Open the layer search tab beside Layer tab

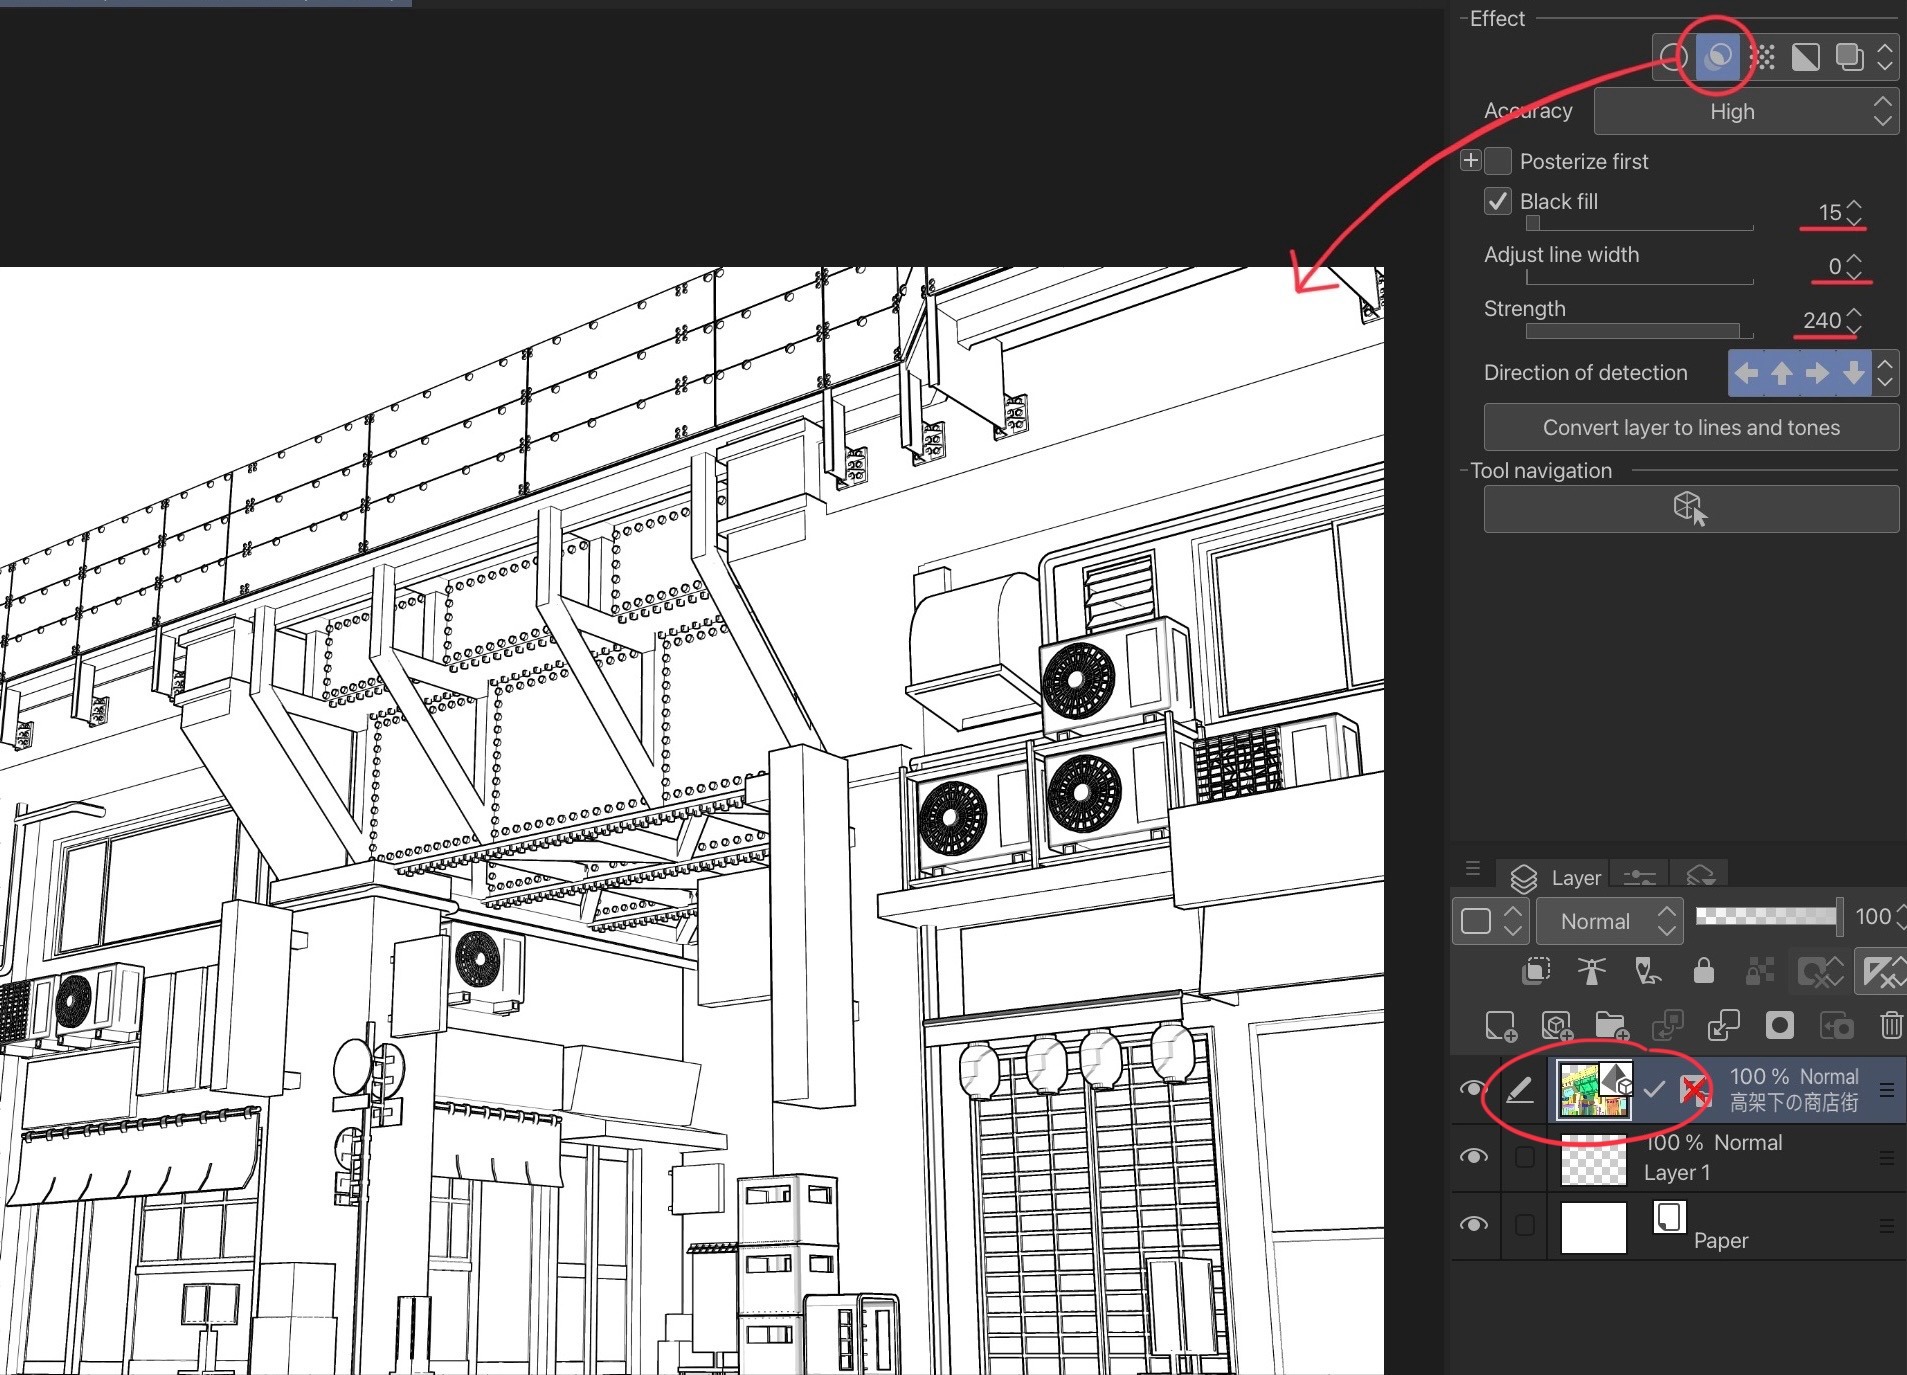[1638, 877]
